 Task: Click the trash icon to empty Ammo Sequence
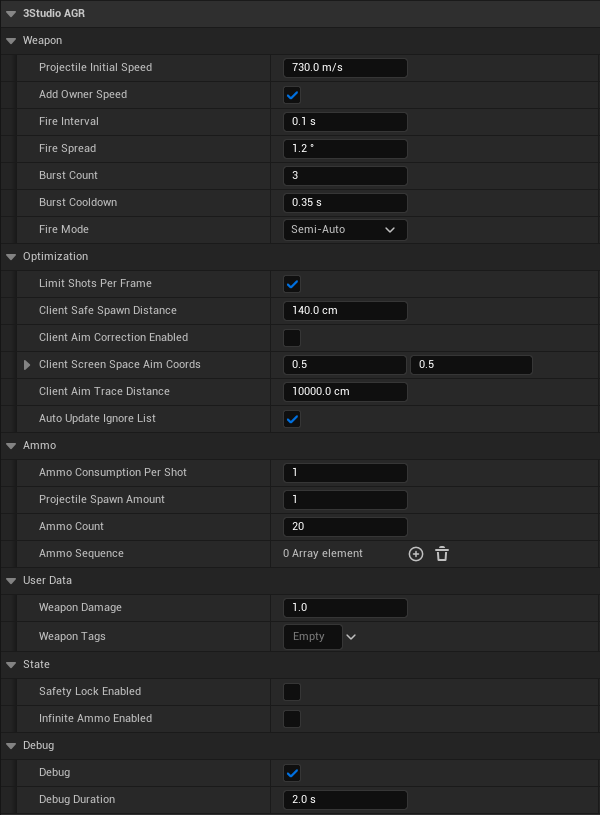click(x=441, y=553)
